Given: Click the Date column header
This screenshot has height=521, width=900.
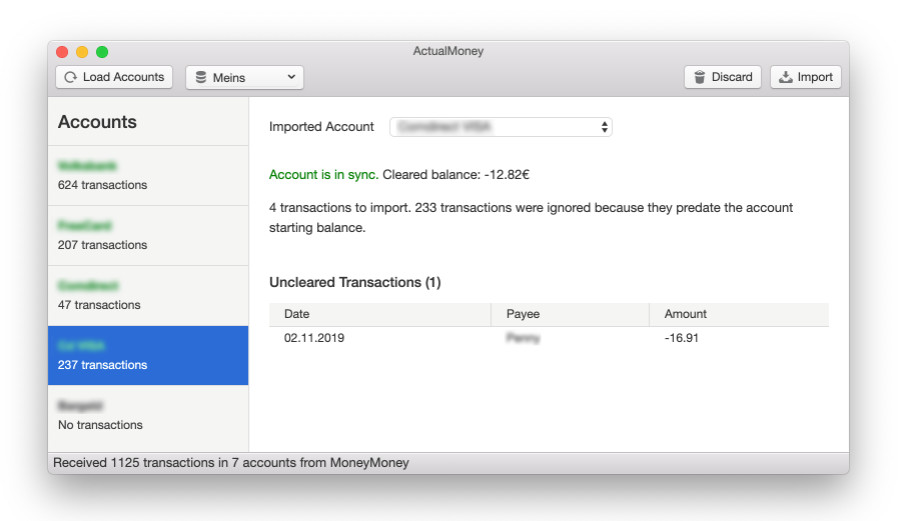Looking at the screenshot, I should tap(380, 314).
